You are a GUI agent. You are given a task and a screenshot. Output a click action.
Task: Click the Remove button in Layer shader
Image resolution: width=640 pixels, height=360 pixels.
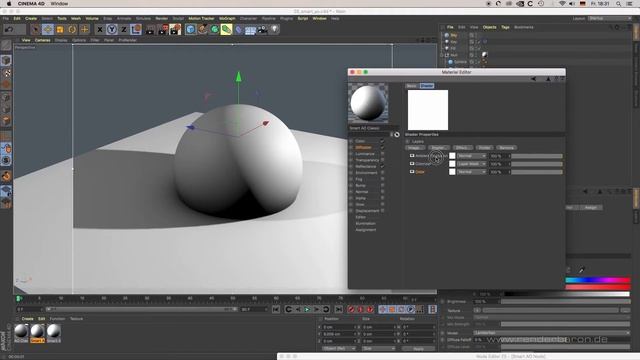[x=507, y=148]
